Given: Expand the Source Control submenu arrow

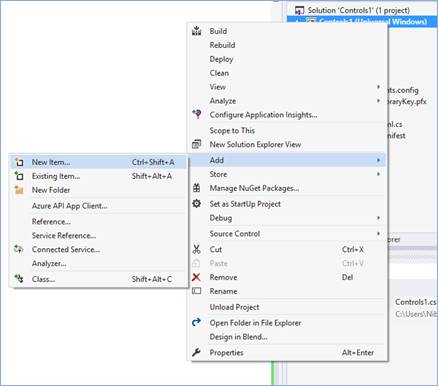Looking at the screenshot, I should pyautogui.click(x=378, y=233).
